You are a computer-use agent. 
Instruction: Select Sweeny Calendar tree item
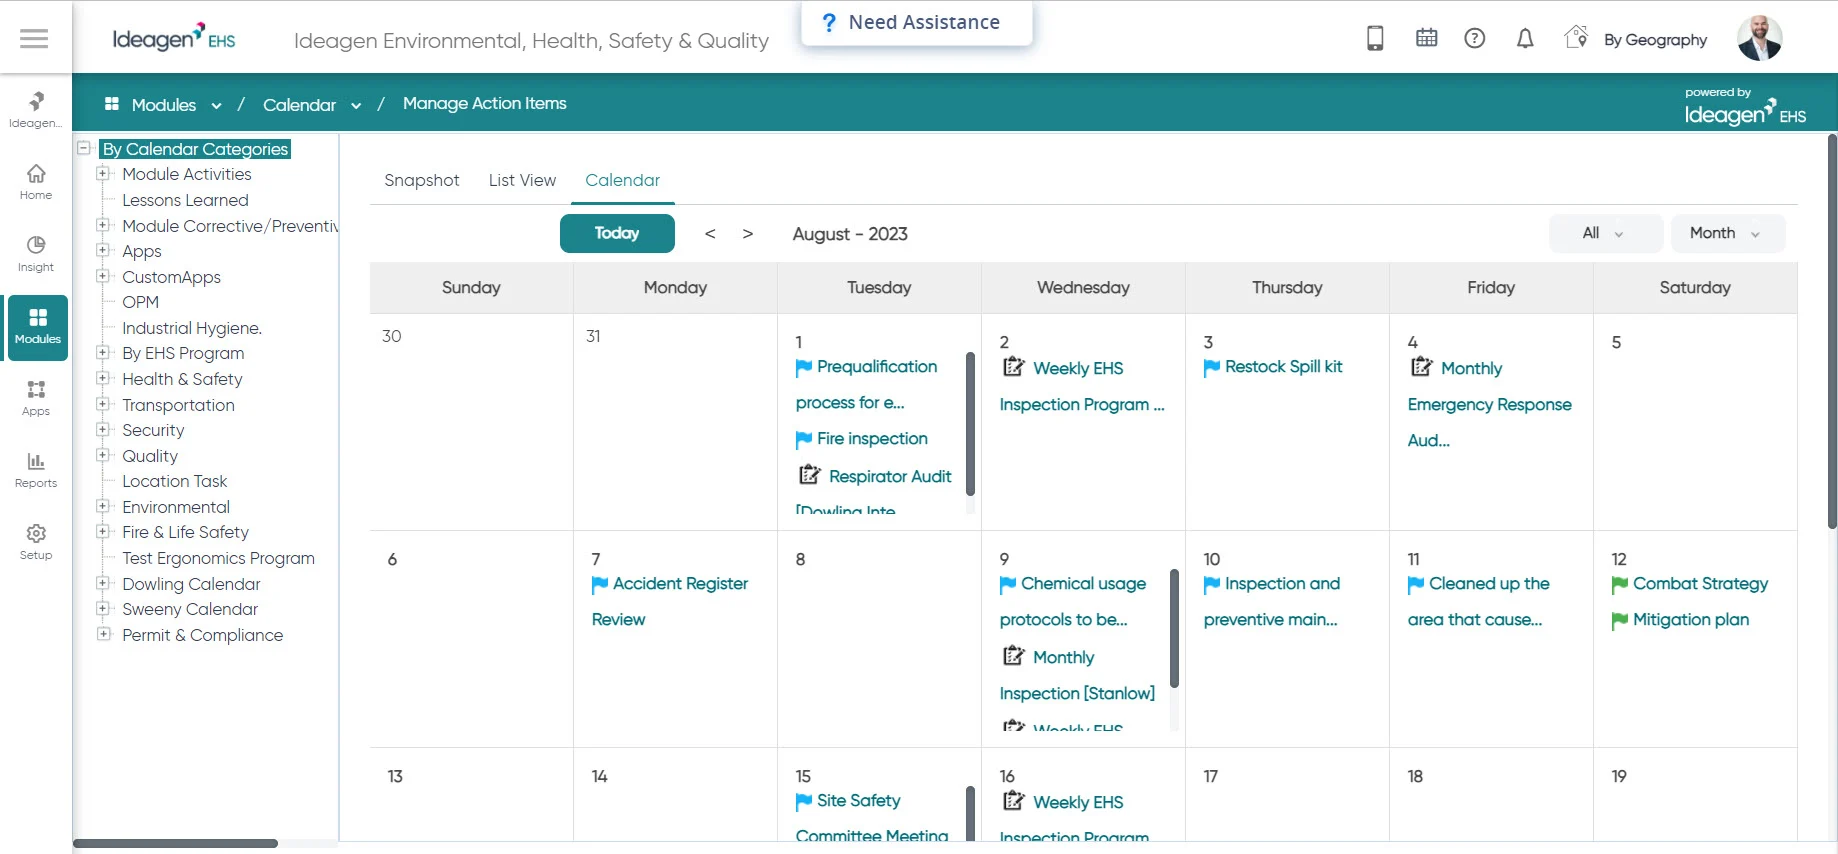click(190, 609)
